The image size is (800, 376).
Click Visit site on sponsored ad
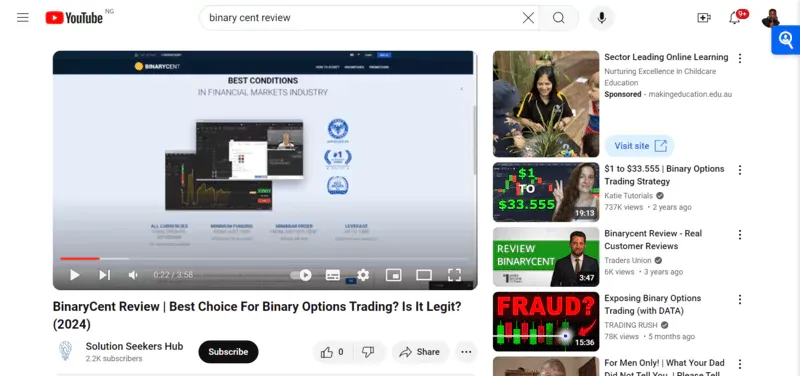coord(640,146)
